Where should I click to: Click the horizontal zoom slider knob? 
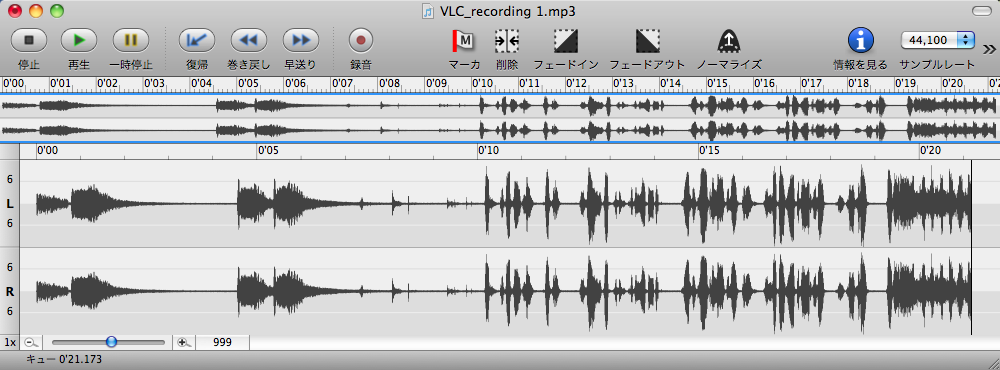tap(112, 342)
